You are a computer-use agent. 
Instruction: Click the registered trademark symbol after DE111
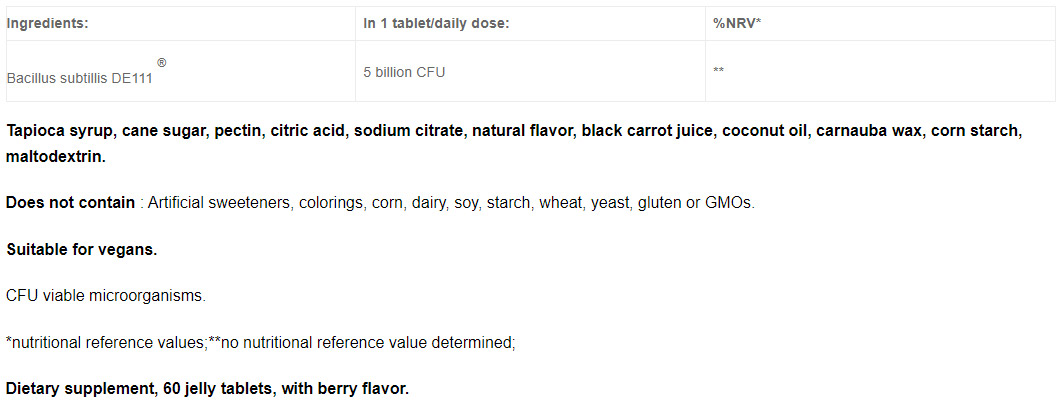(x=162, y=63)
